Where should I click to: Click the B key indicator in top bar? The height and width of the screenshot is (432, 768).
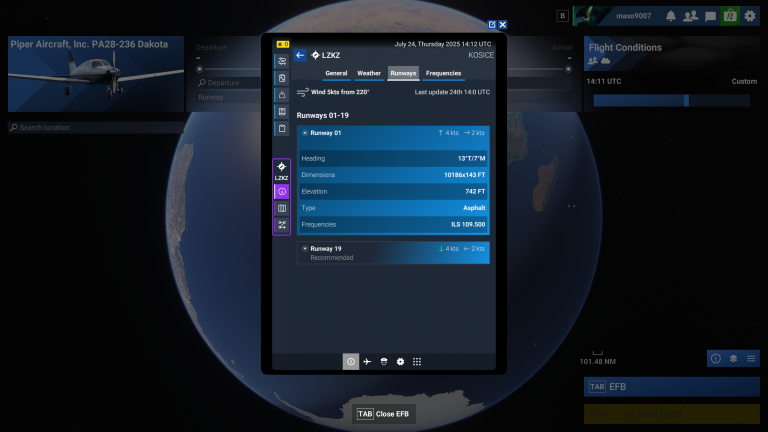pos(562,16)
